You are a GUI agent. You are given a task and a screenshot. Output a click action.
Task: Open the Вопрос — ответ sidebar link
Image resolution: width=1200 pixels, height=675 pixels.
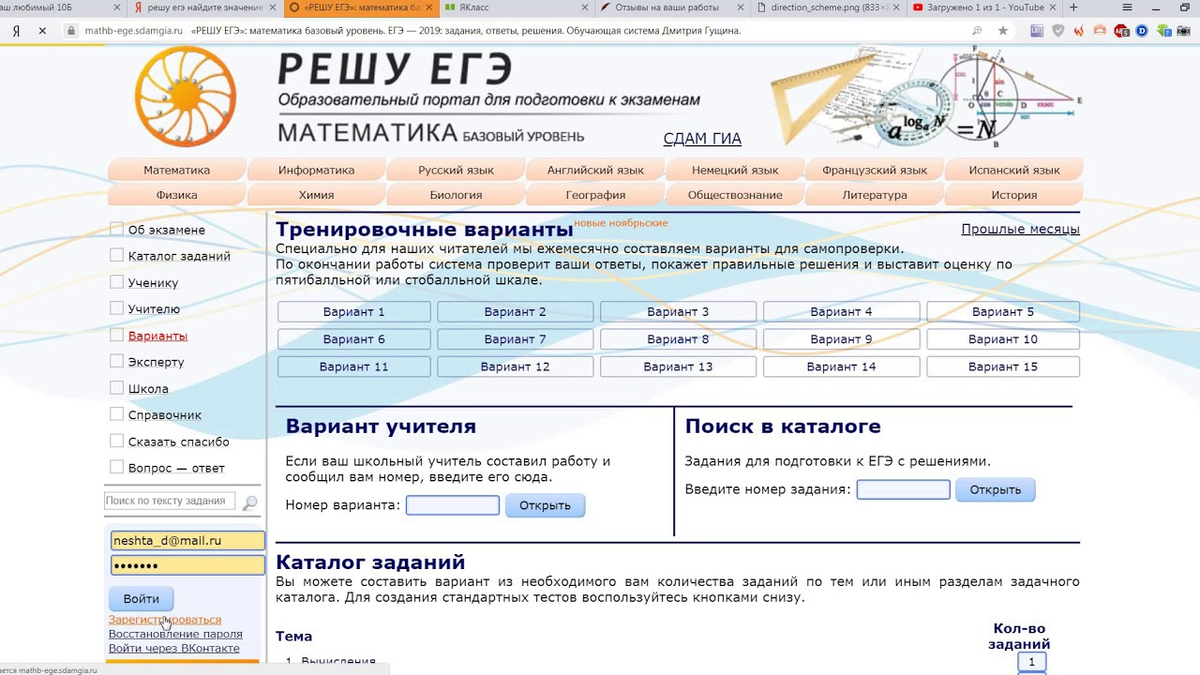[x=176, y=468]
